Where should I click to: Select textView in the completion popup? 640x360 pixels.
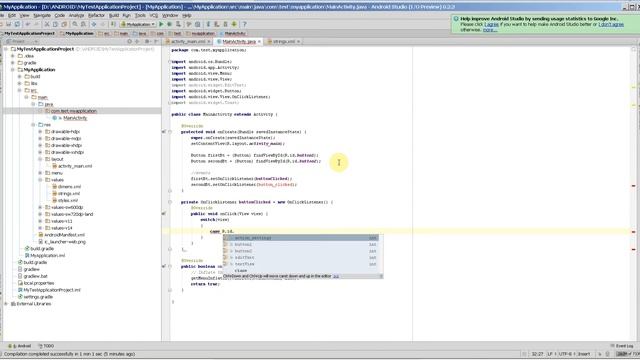(300, 264)
